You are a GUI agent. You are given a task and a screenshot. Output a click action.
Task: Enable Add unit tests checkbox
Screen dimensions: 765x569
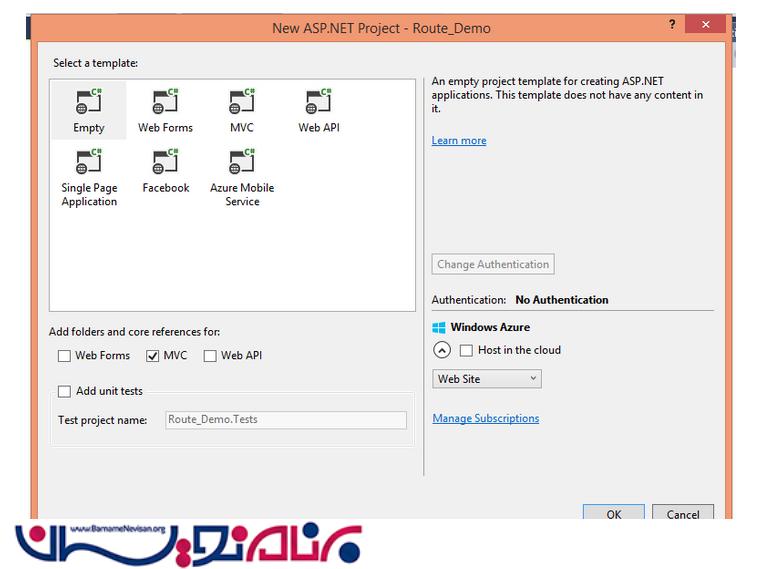[x=65, y=392]
